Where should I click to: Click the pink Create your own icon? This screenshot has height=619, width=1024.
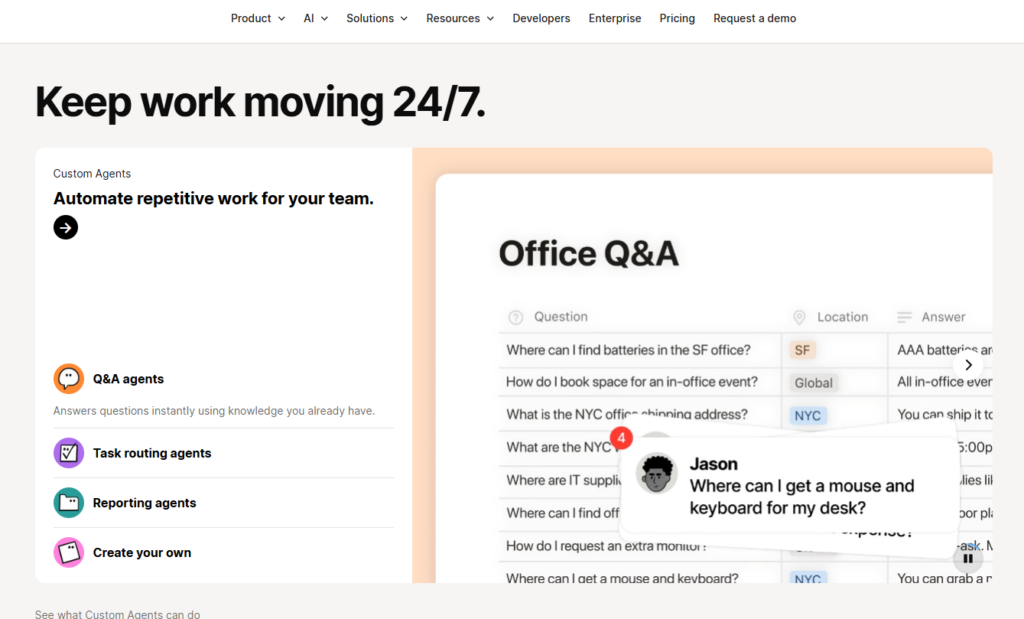coord(69,552)
